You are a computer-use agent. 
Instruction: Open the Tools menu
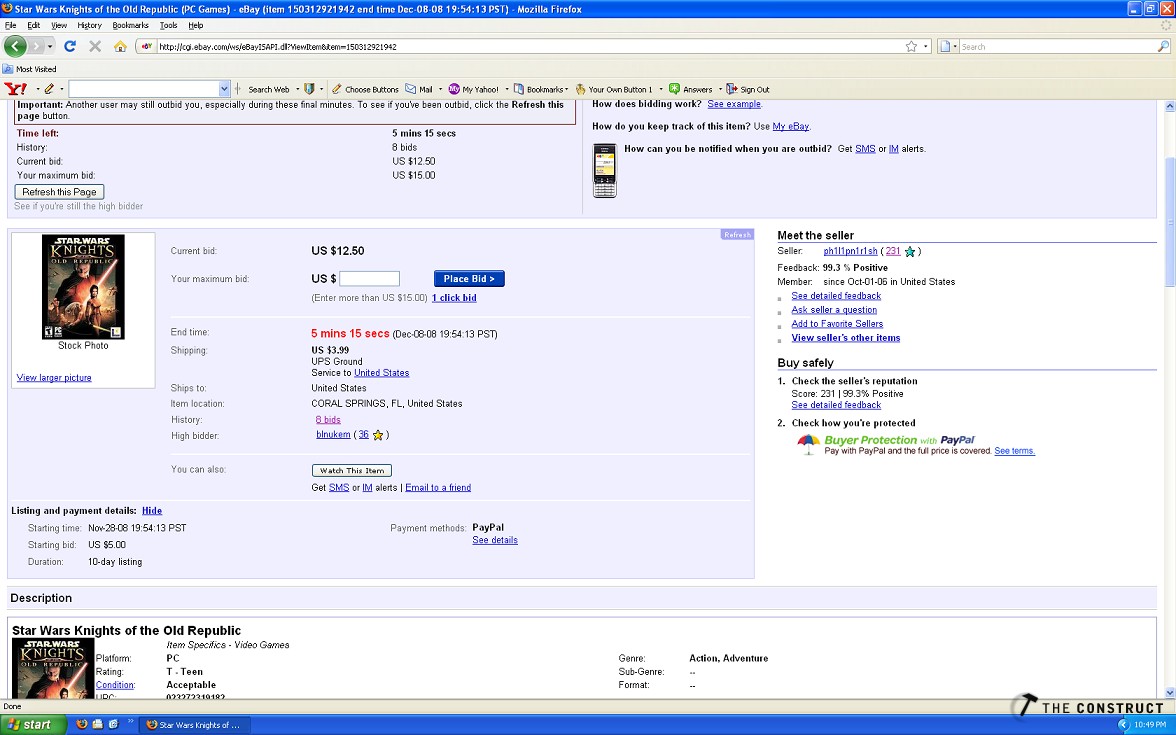pyautogui.click(x=169, y=26)
